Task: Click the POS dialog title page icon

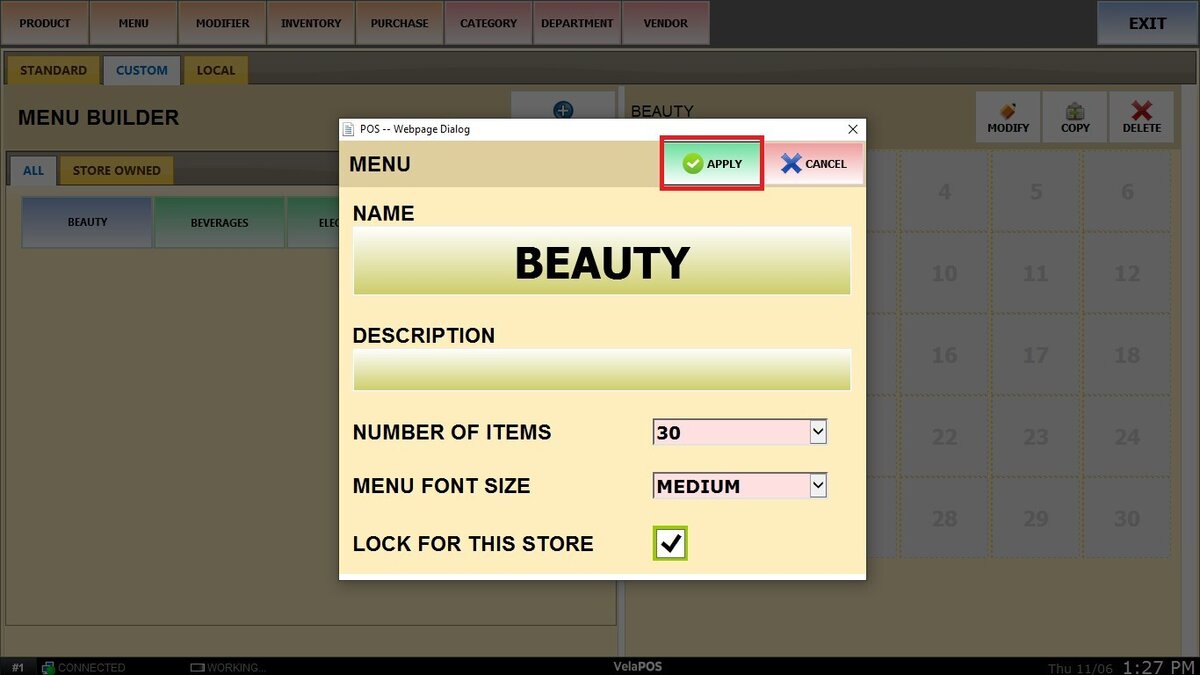Action: (x=349, y=129)
